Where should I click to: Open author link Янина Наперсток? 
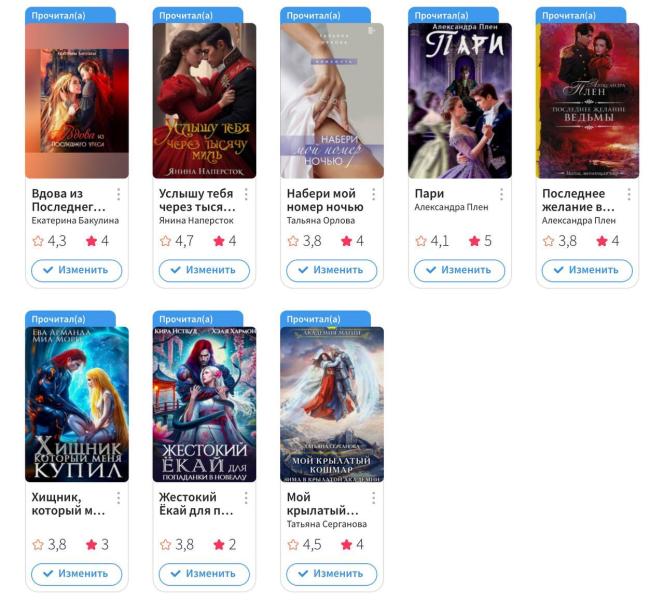196,221
